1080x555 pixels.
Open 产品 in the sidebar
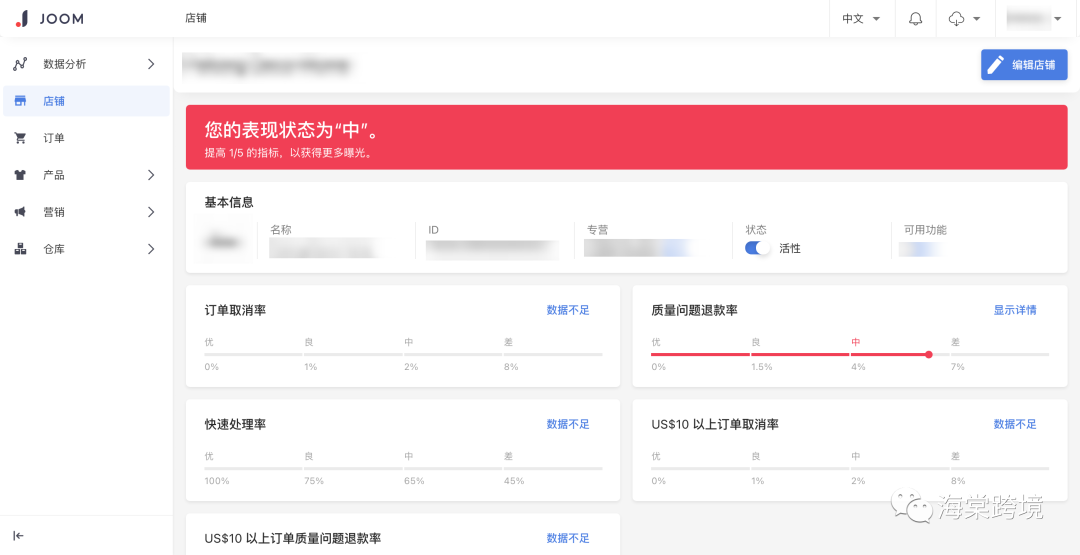pos(86,175)
